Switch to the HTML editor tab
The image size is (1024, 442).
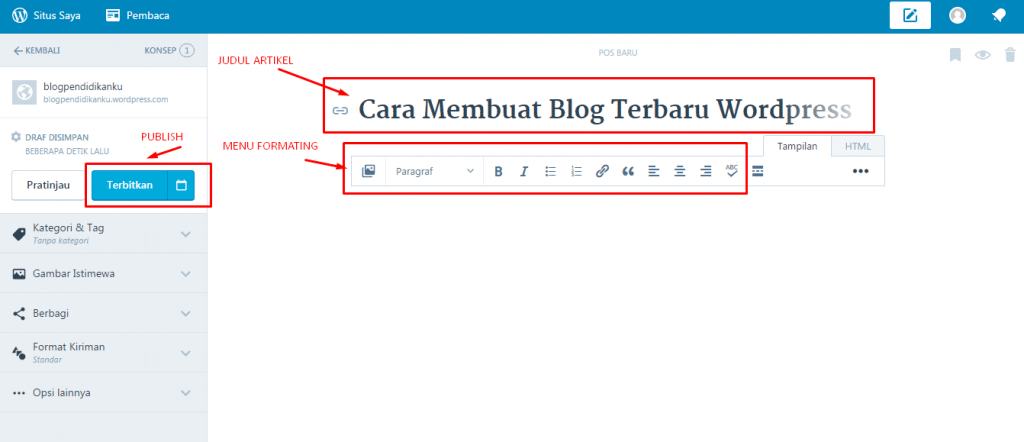point(858,146)
